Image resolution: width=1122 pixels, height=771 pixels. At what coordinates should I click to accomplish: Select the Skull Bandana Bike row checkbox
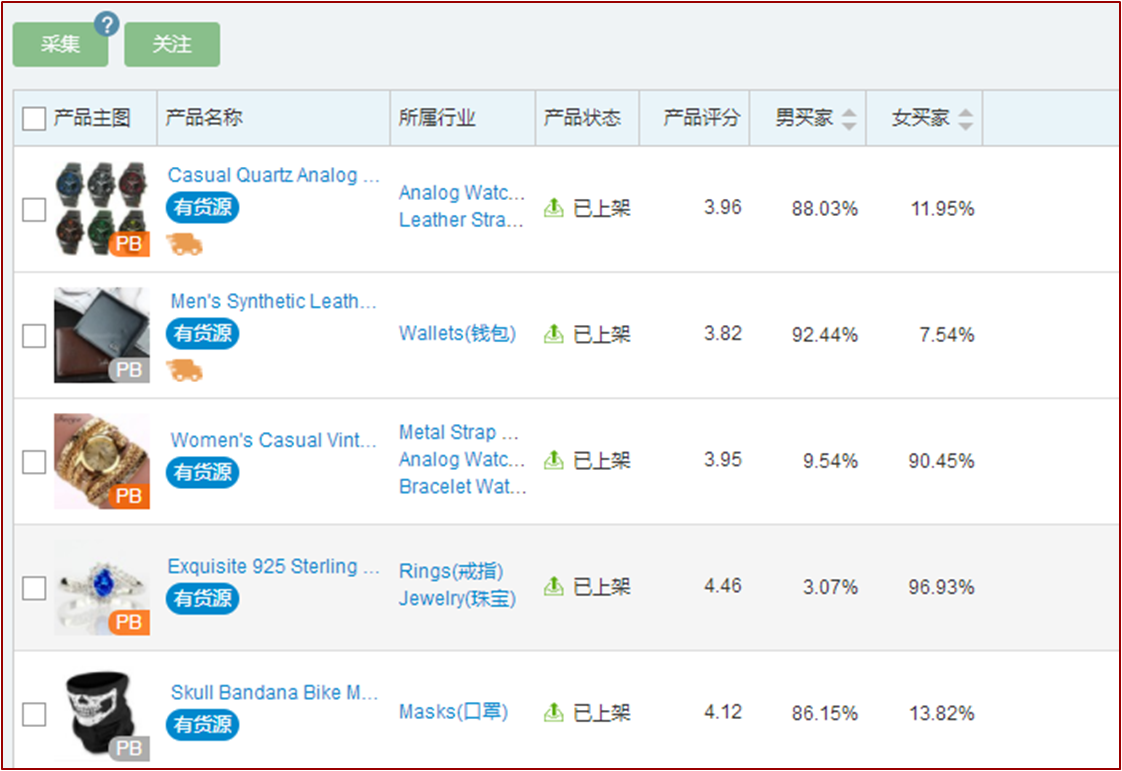(x=34, y=714)
